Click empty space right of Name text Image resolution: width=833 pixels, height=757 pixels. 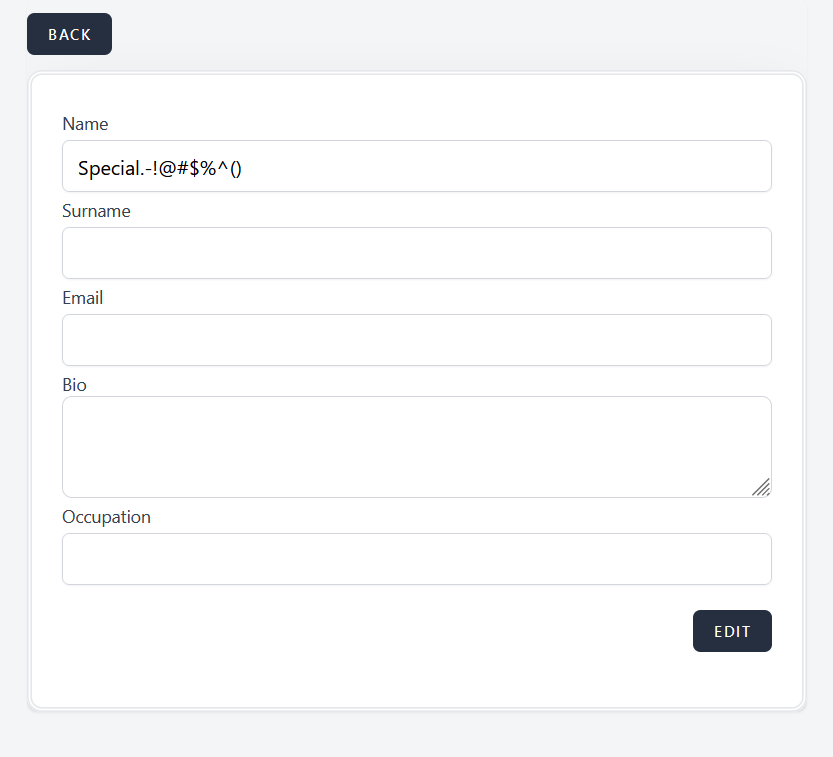click(x=500, y=166)
